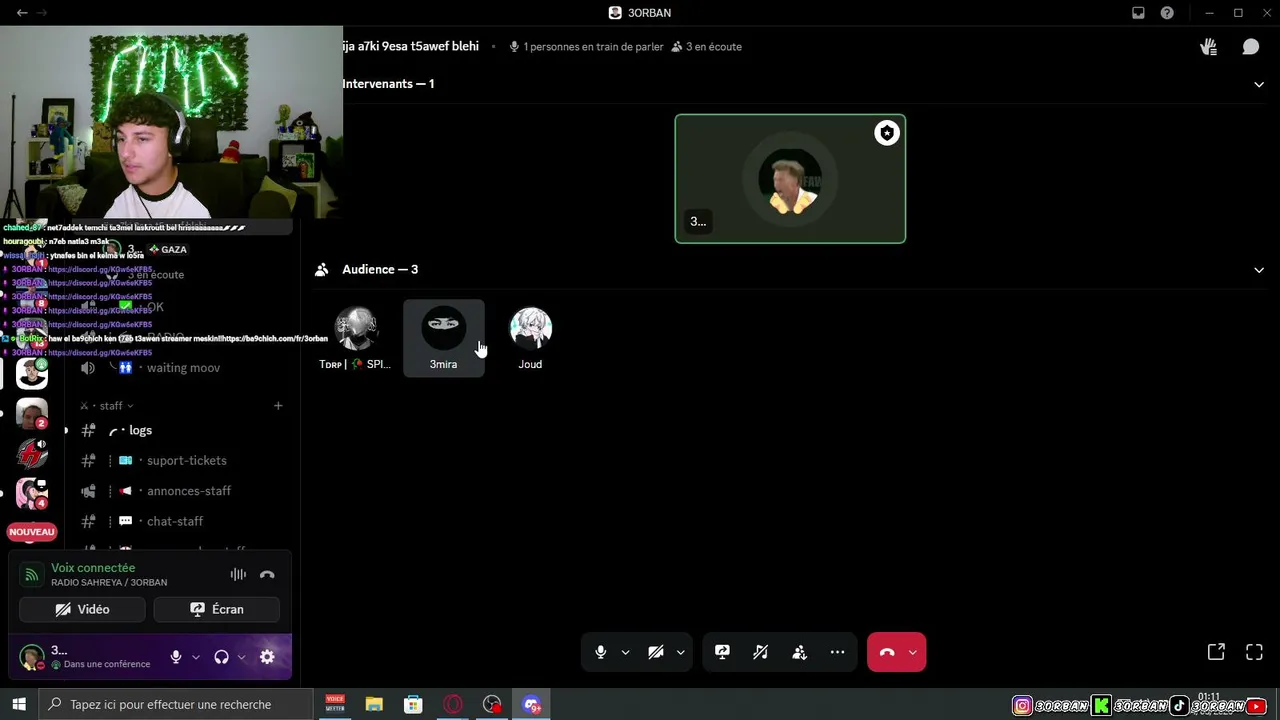Collapse the Audience section
Screen dimensions: 1280x720
click(x=1259, y=270)
